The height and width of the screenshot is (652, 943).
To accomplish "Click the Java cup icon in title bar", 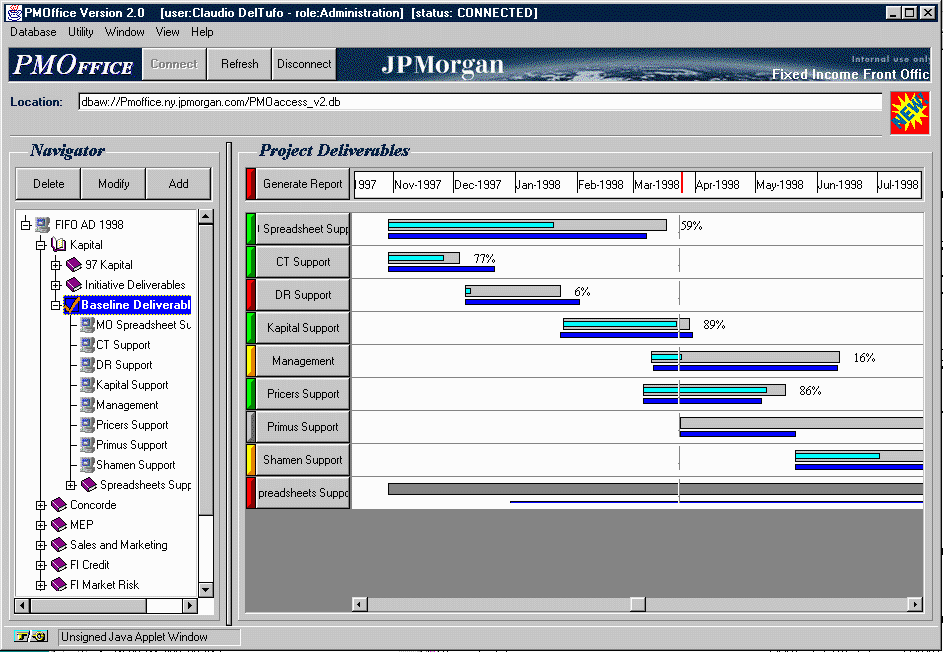I will point(14,12).
